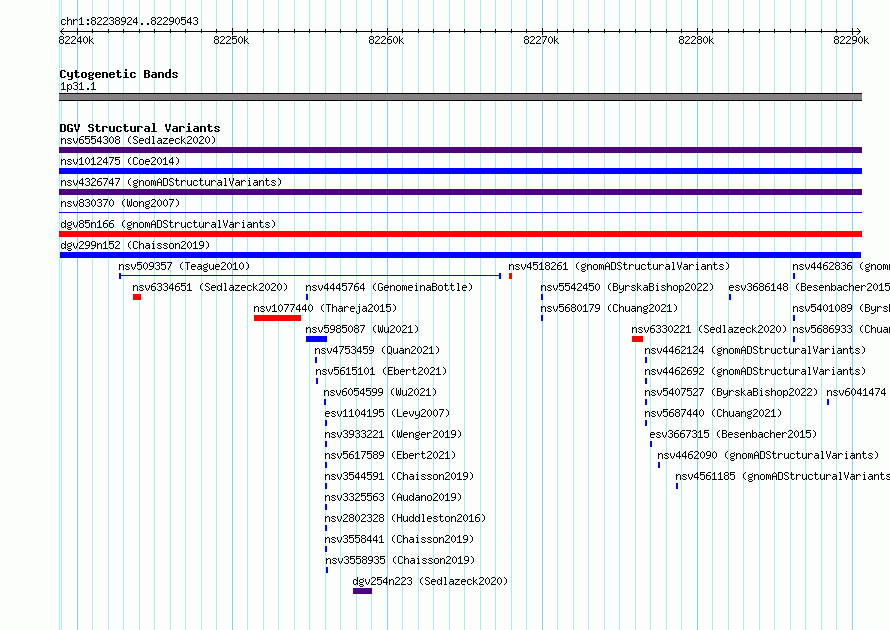Select the red bar under nsv6334651
Image resolution: width=890 pixels, height=630 pixels.
click(x=137, y=297)
